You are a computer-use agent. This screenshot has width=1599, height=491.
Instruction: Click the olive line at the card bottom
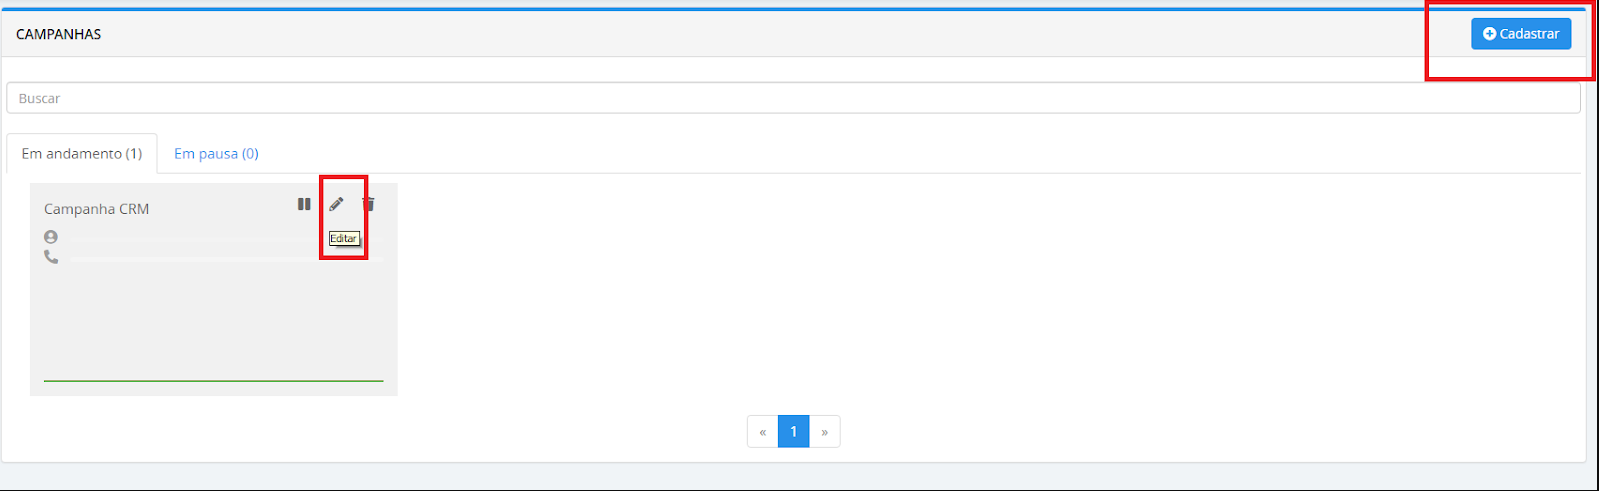click(x=214, y=381)
